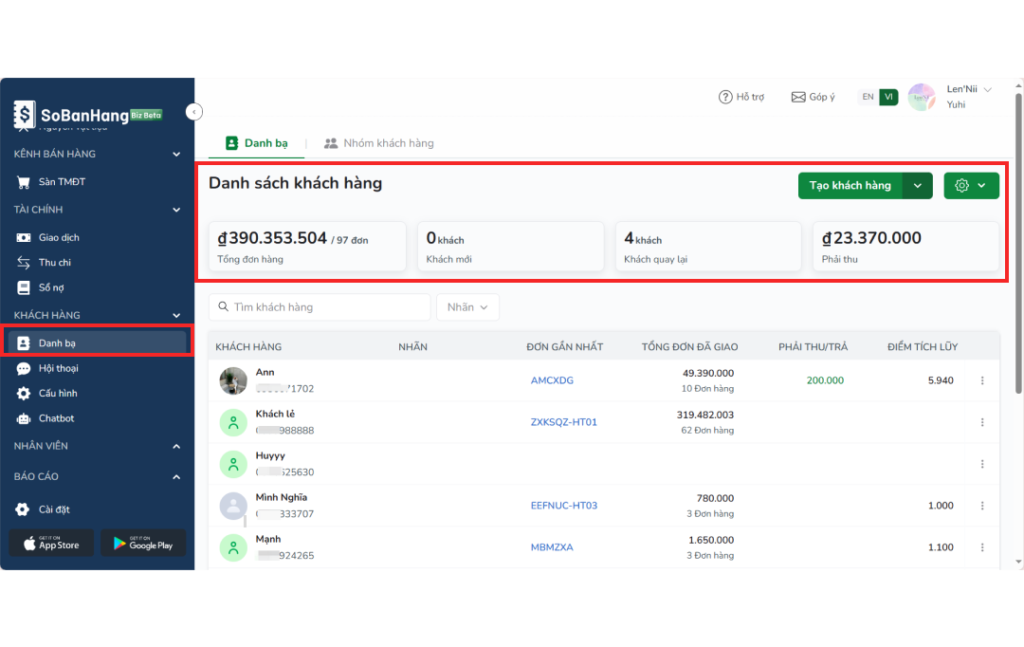This screenshot has height=647, width=1024.
Task: Open Cấu hình gear icon
Action: click(24, 393)
